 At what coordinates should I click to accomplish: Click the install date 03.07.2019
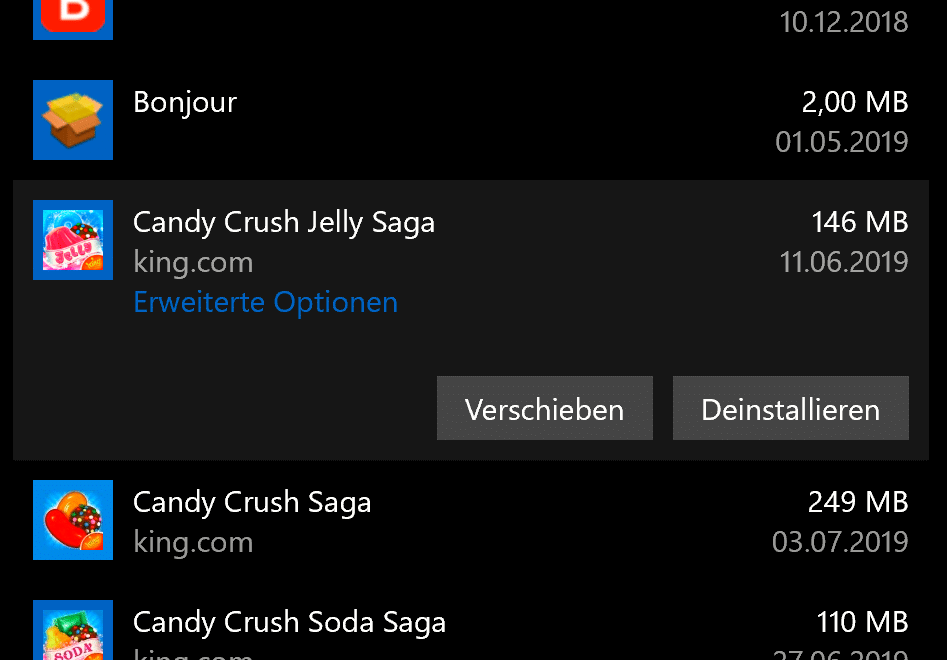[x=840, y=542]
